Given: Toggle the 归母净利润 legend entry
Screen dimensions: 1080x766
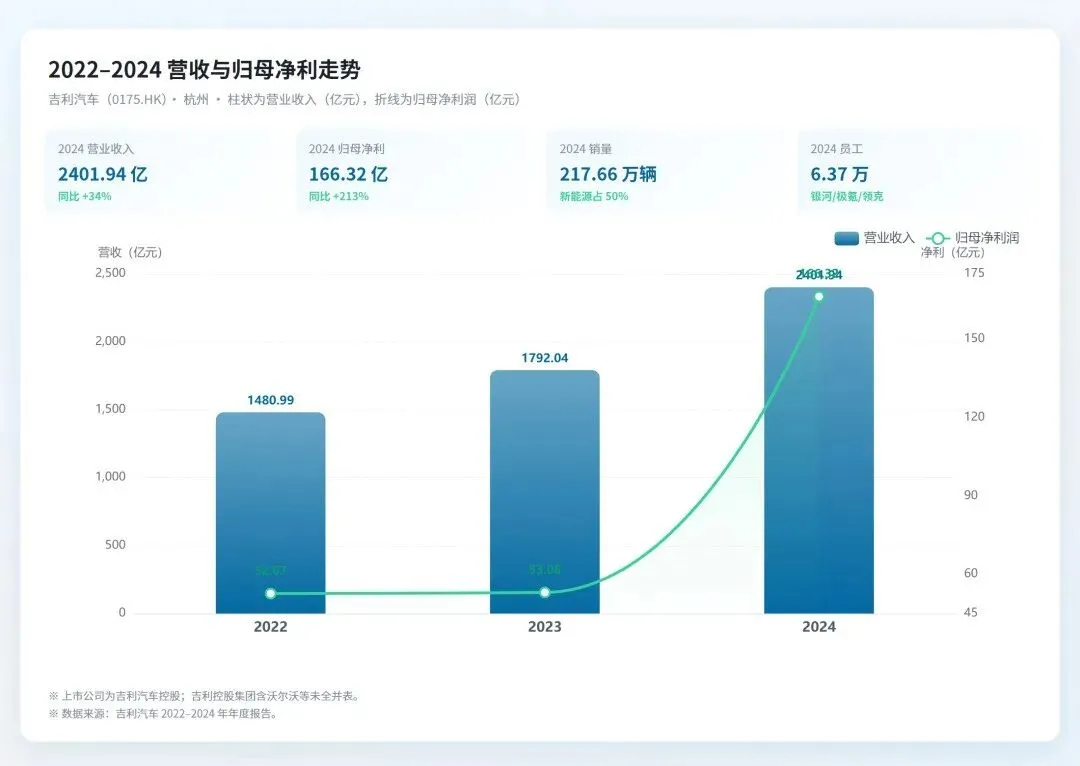Looking at the screenshot, I should (x=972, y=238).
